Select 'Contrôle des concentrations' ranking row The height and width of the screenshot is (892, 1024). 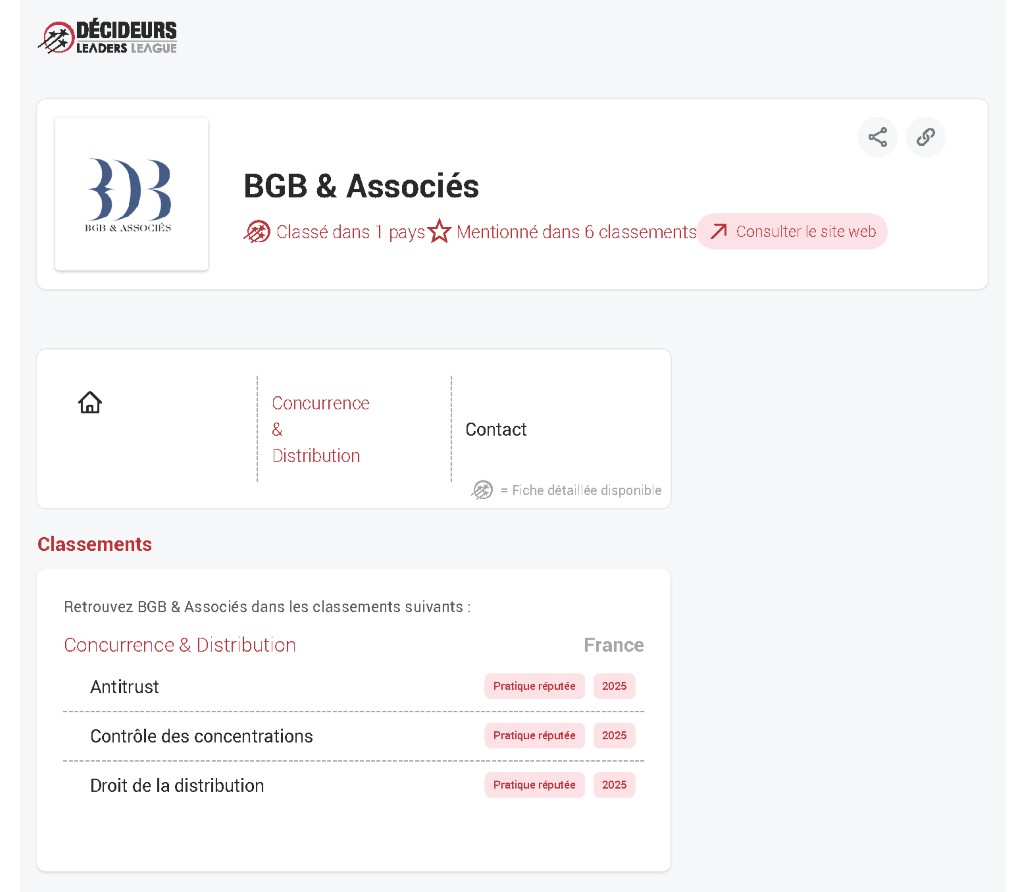[x=353, y=736]
